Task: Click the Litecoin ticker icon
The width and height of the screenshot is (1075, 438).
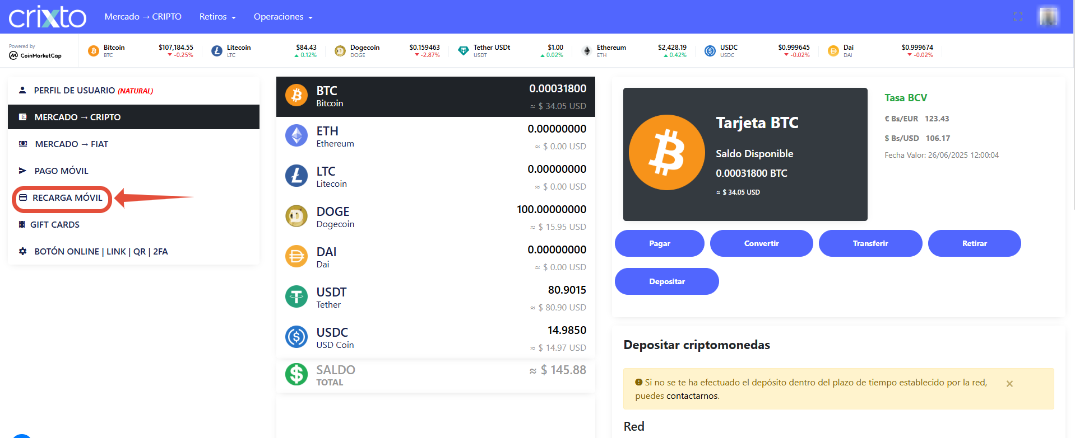Action: click(x=217, y=51)
